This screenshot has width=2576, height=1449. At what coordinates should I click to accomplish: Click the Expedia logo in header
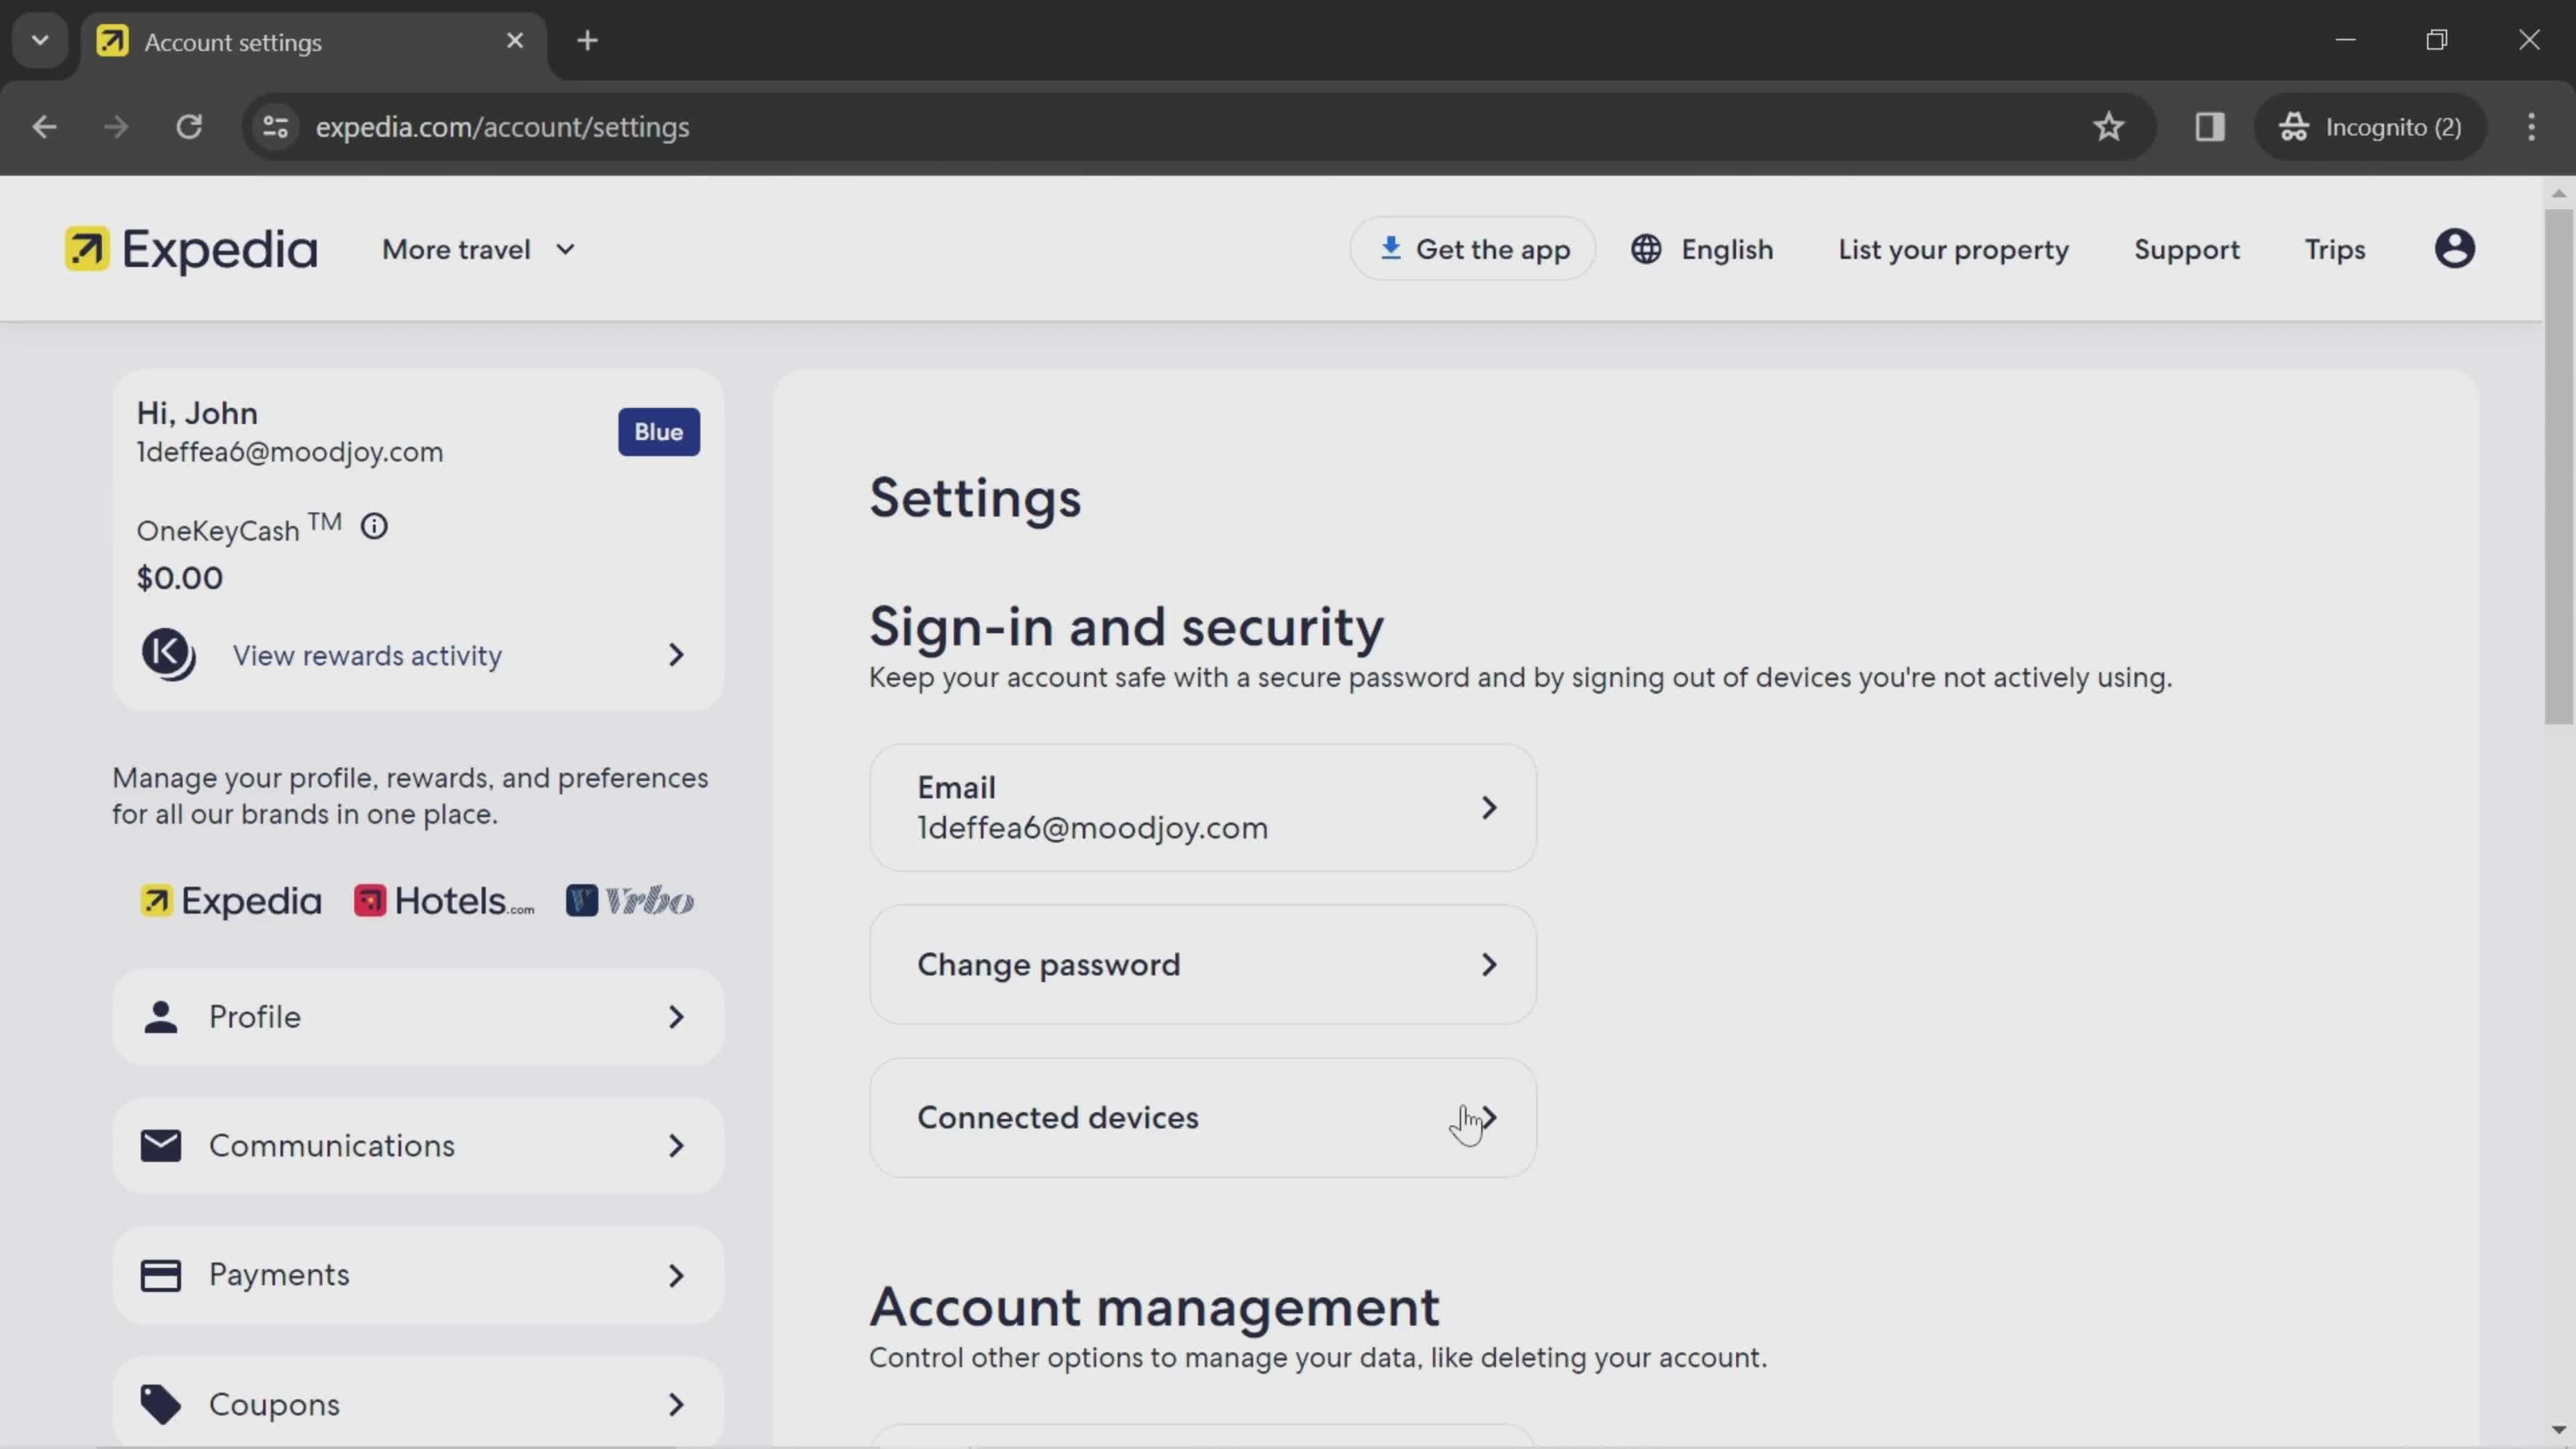191,249
